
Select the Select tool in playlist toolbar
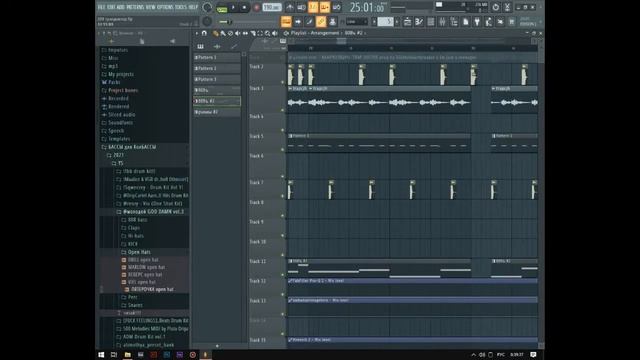coord(260,33)
